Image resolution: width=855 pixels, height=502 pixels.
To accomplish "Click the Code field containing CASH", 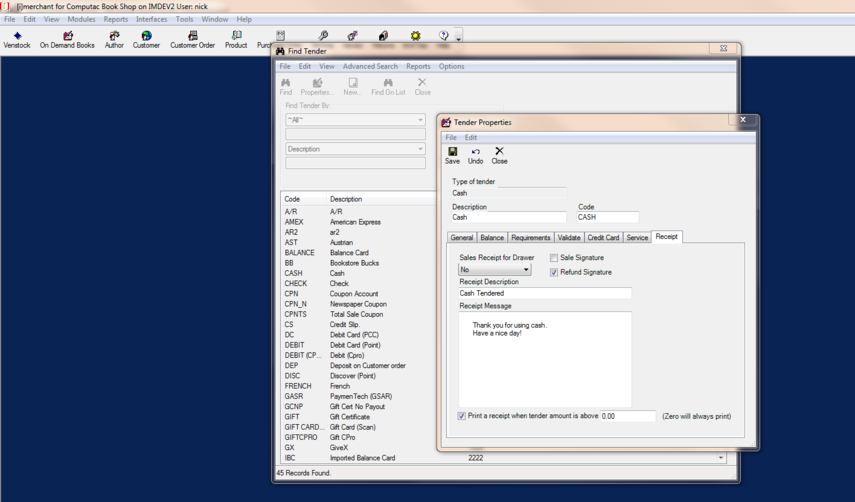I will pos(607,217).
